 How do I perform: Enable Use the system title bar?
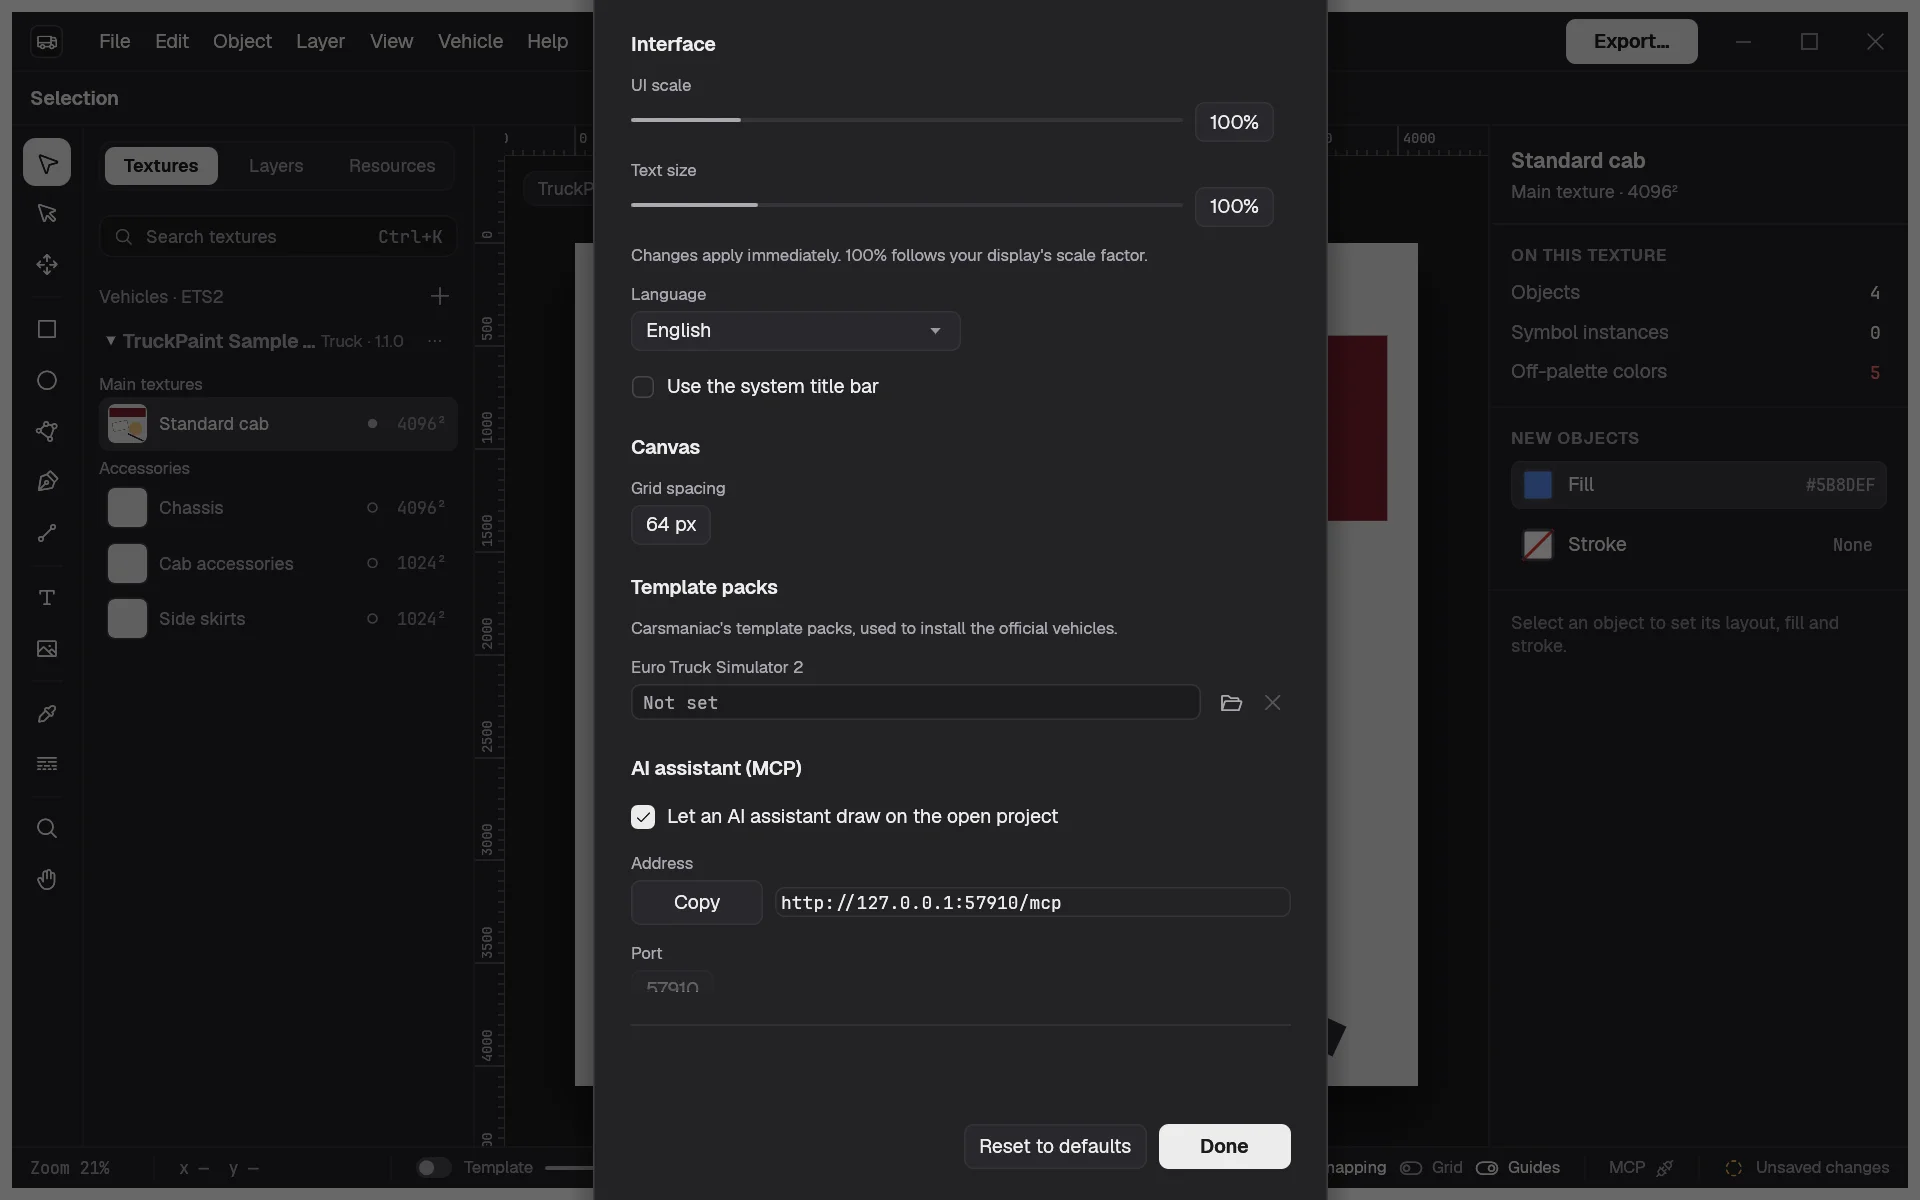[643, 387]
